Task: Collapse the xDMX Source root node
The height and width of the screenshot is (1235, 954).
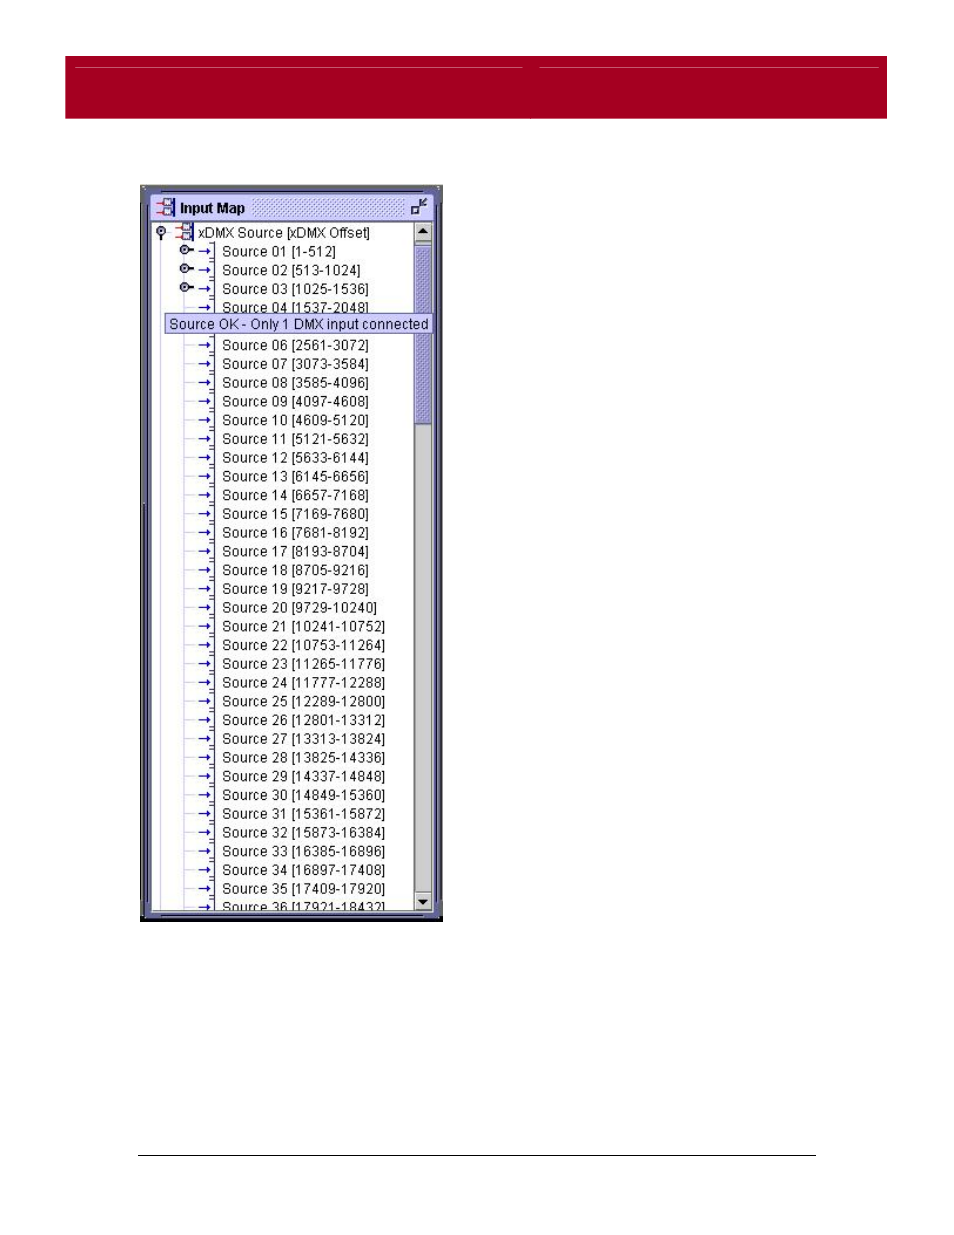Action: pos(161,233)
